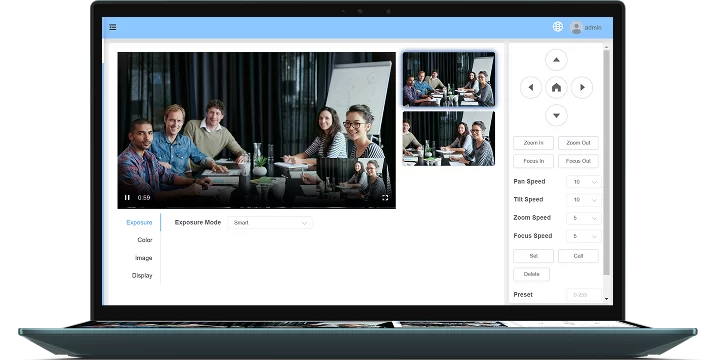Click the Focus Out button

[578, 161]
